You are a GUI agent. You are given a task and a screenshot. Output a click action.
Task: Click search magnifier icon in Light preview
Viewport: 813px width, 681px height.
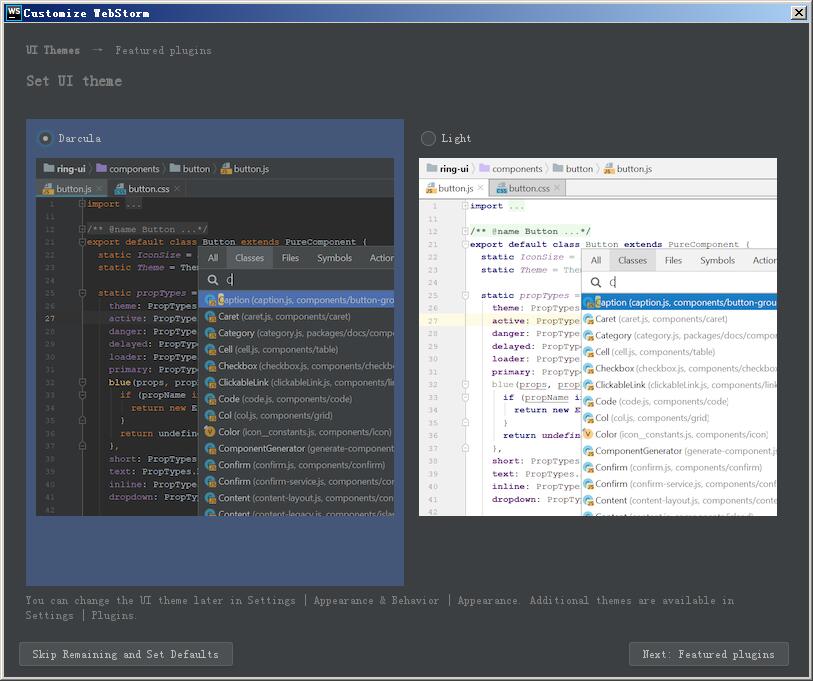[x=596, y=282]
